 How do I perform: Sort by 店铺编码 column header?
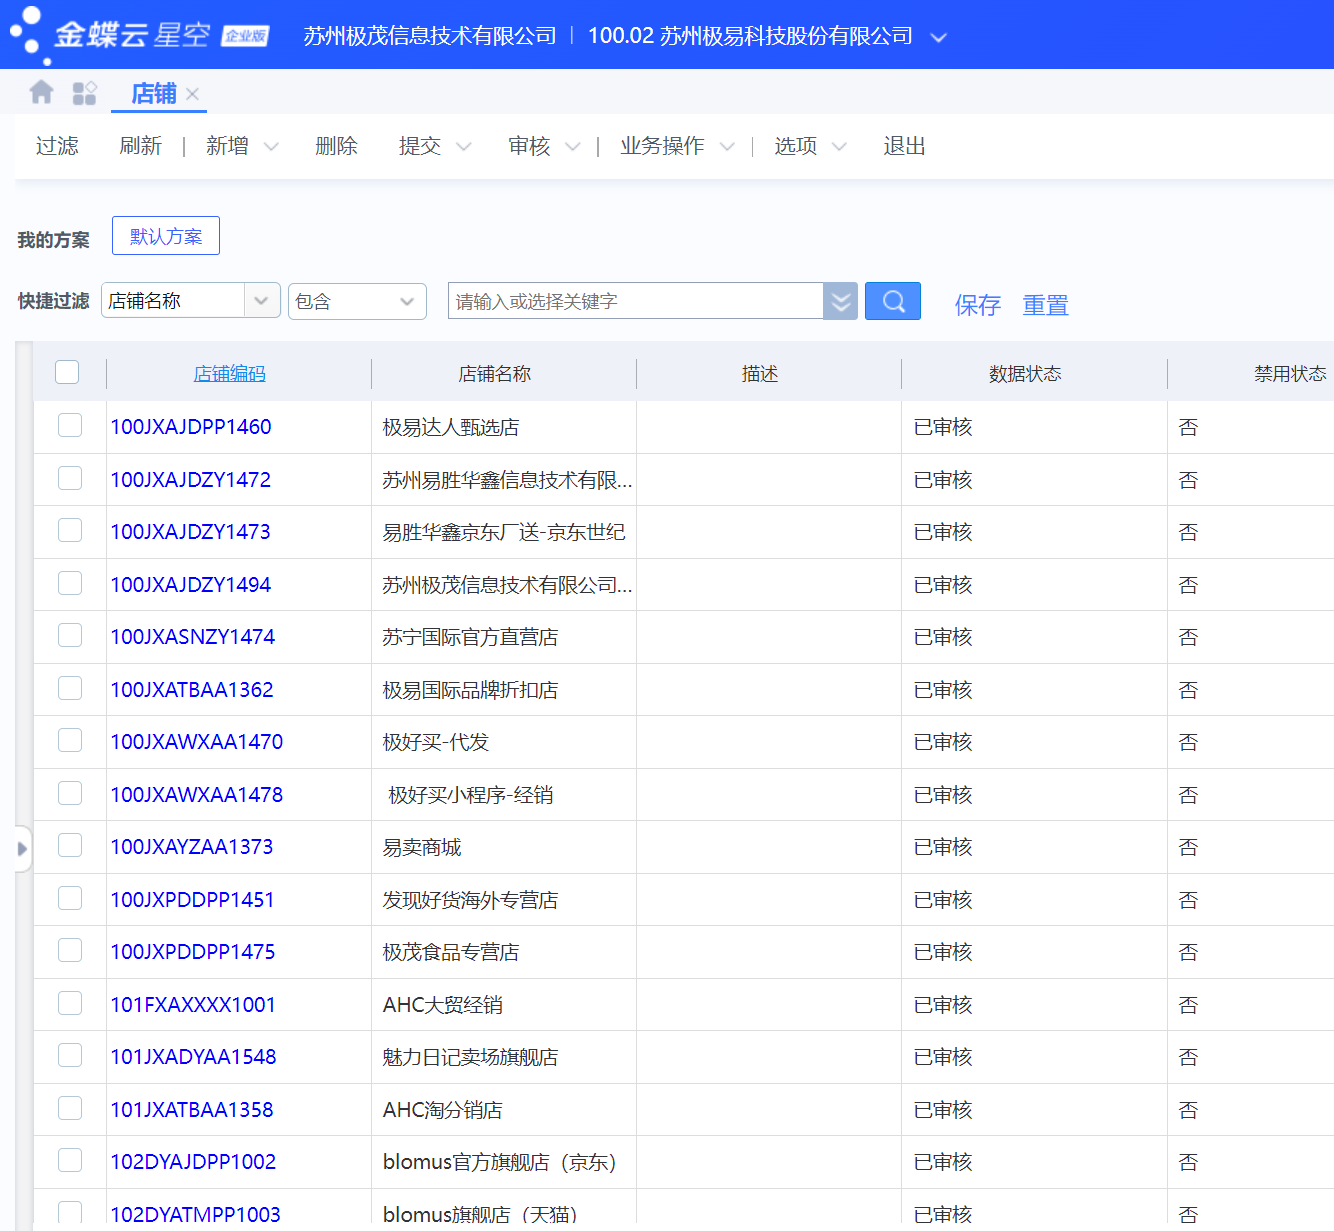coord(230,374)
